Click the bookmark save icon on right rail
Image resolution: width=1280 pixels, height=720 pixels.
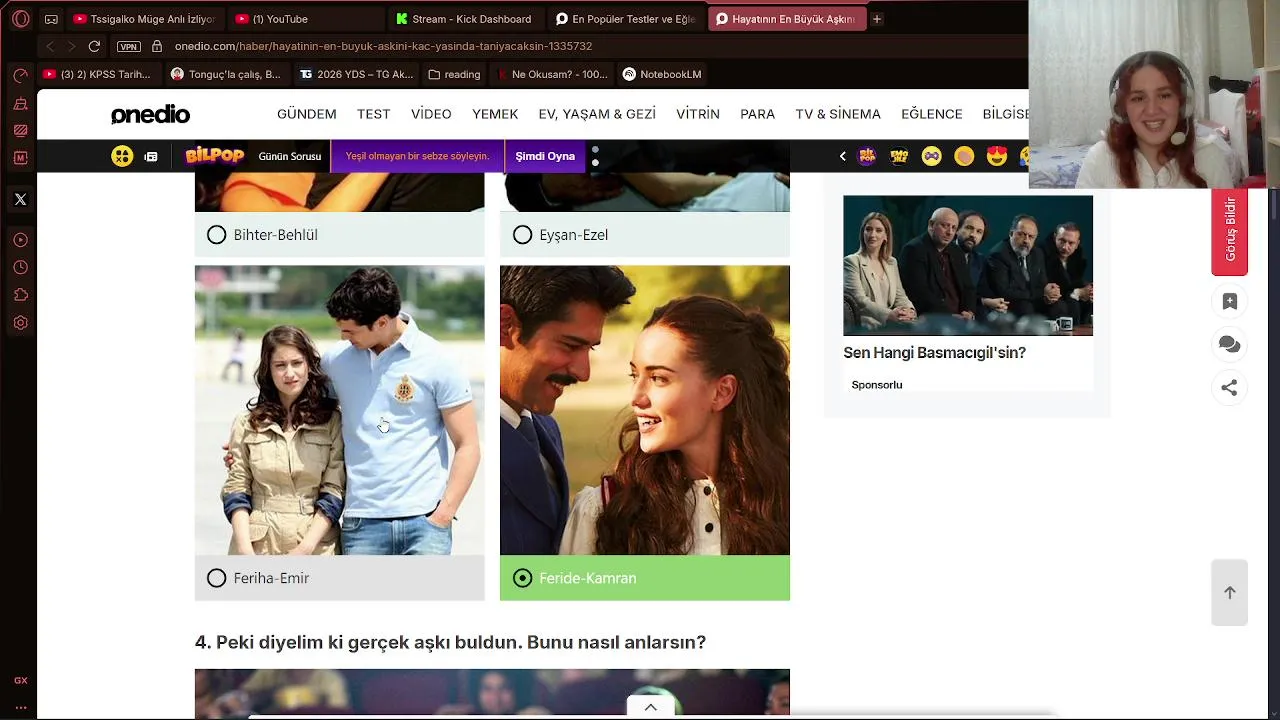coord(1230,301)
